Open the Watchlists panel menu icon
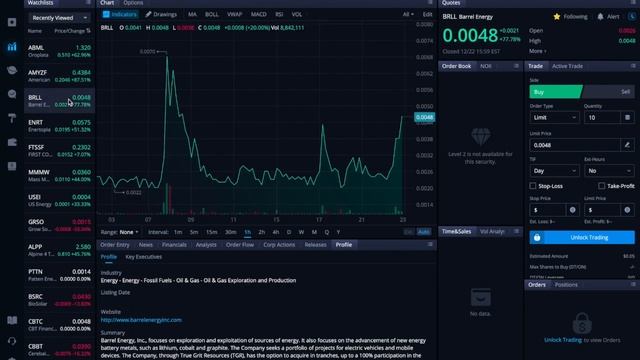 (x=88, y=2)
